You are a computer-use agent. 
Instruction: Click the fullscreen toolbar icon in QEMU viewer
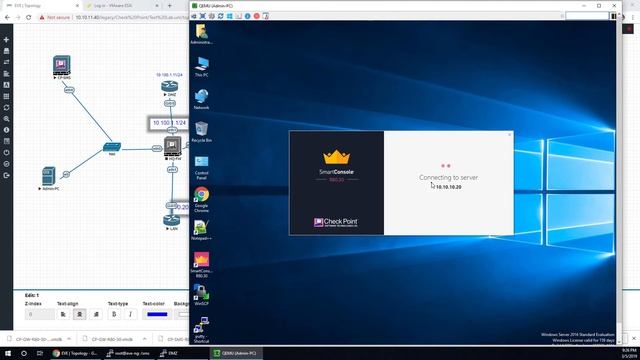pyautogui.click(x=203, y=16)
